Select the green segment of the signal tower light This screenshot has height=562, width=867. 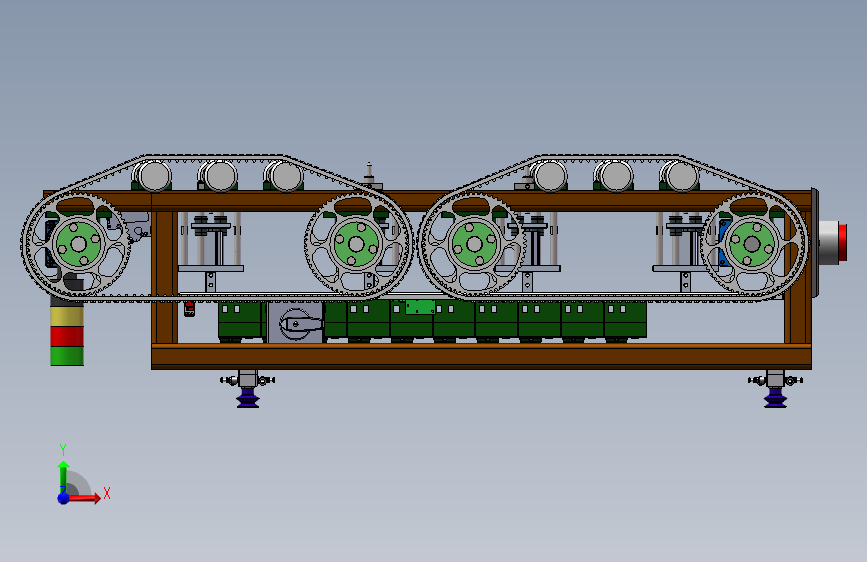[x=67, y=356]
